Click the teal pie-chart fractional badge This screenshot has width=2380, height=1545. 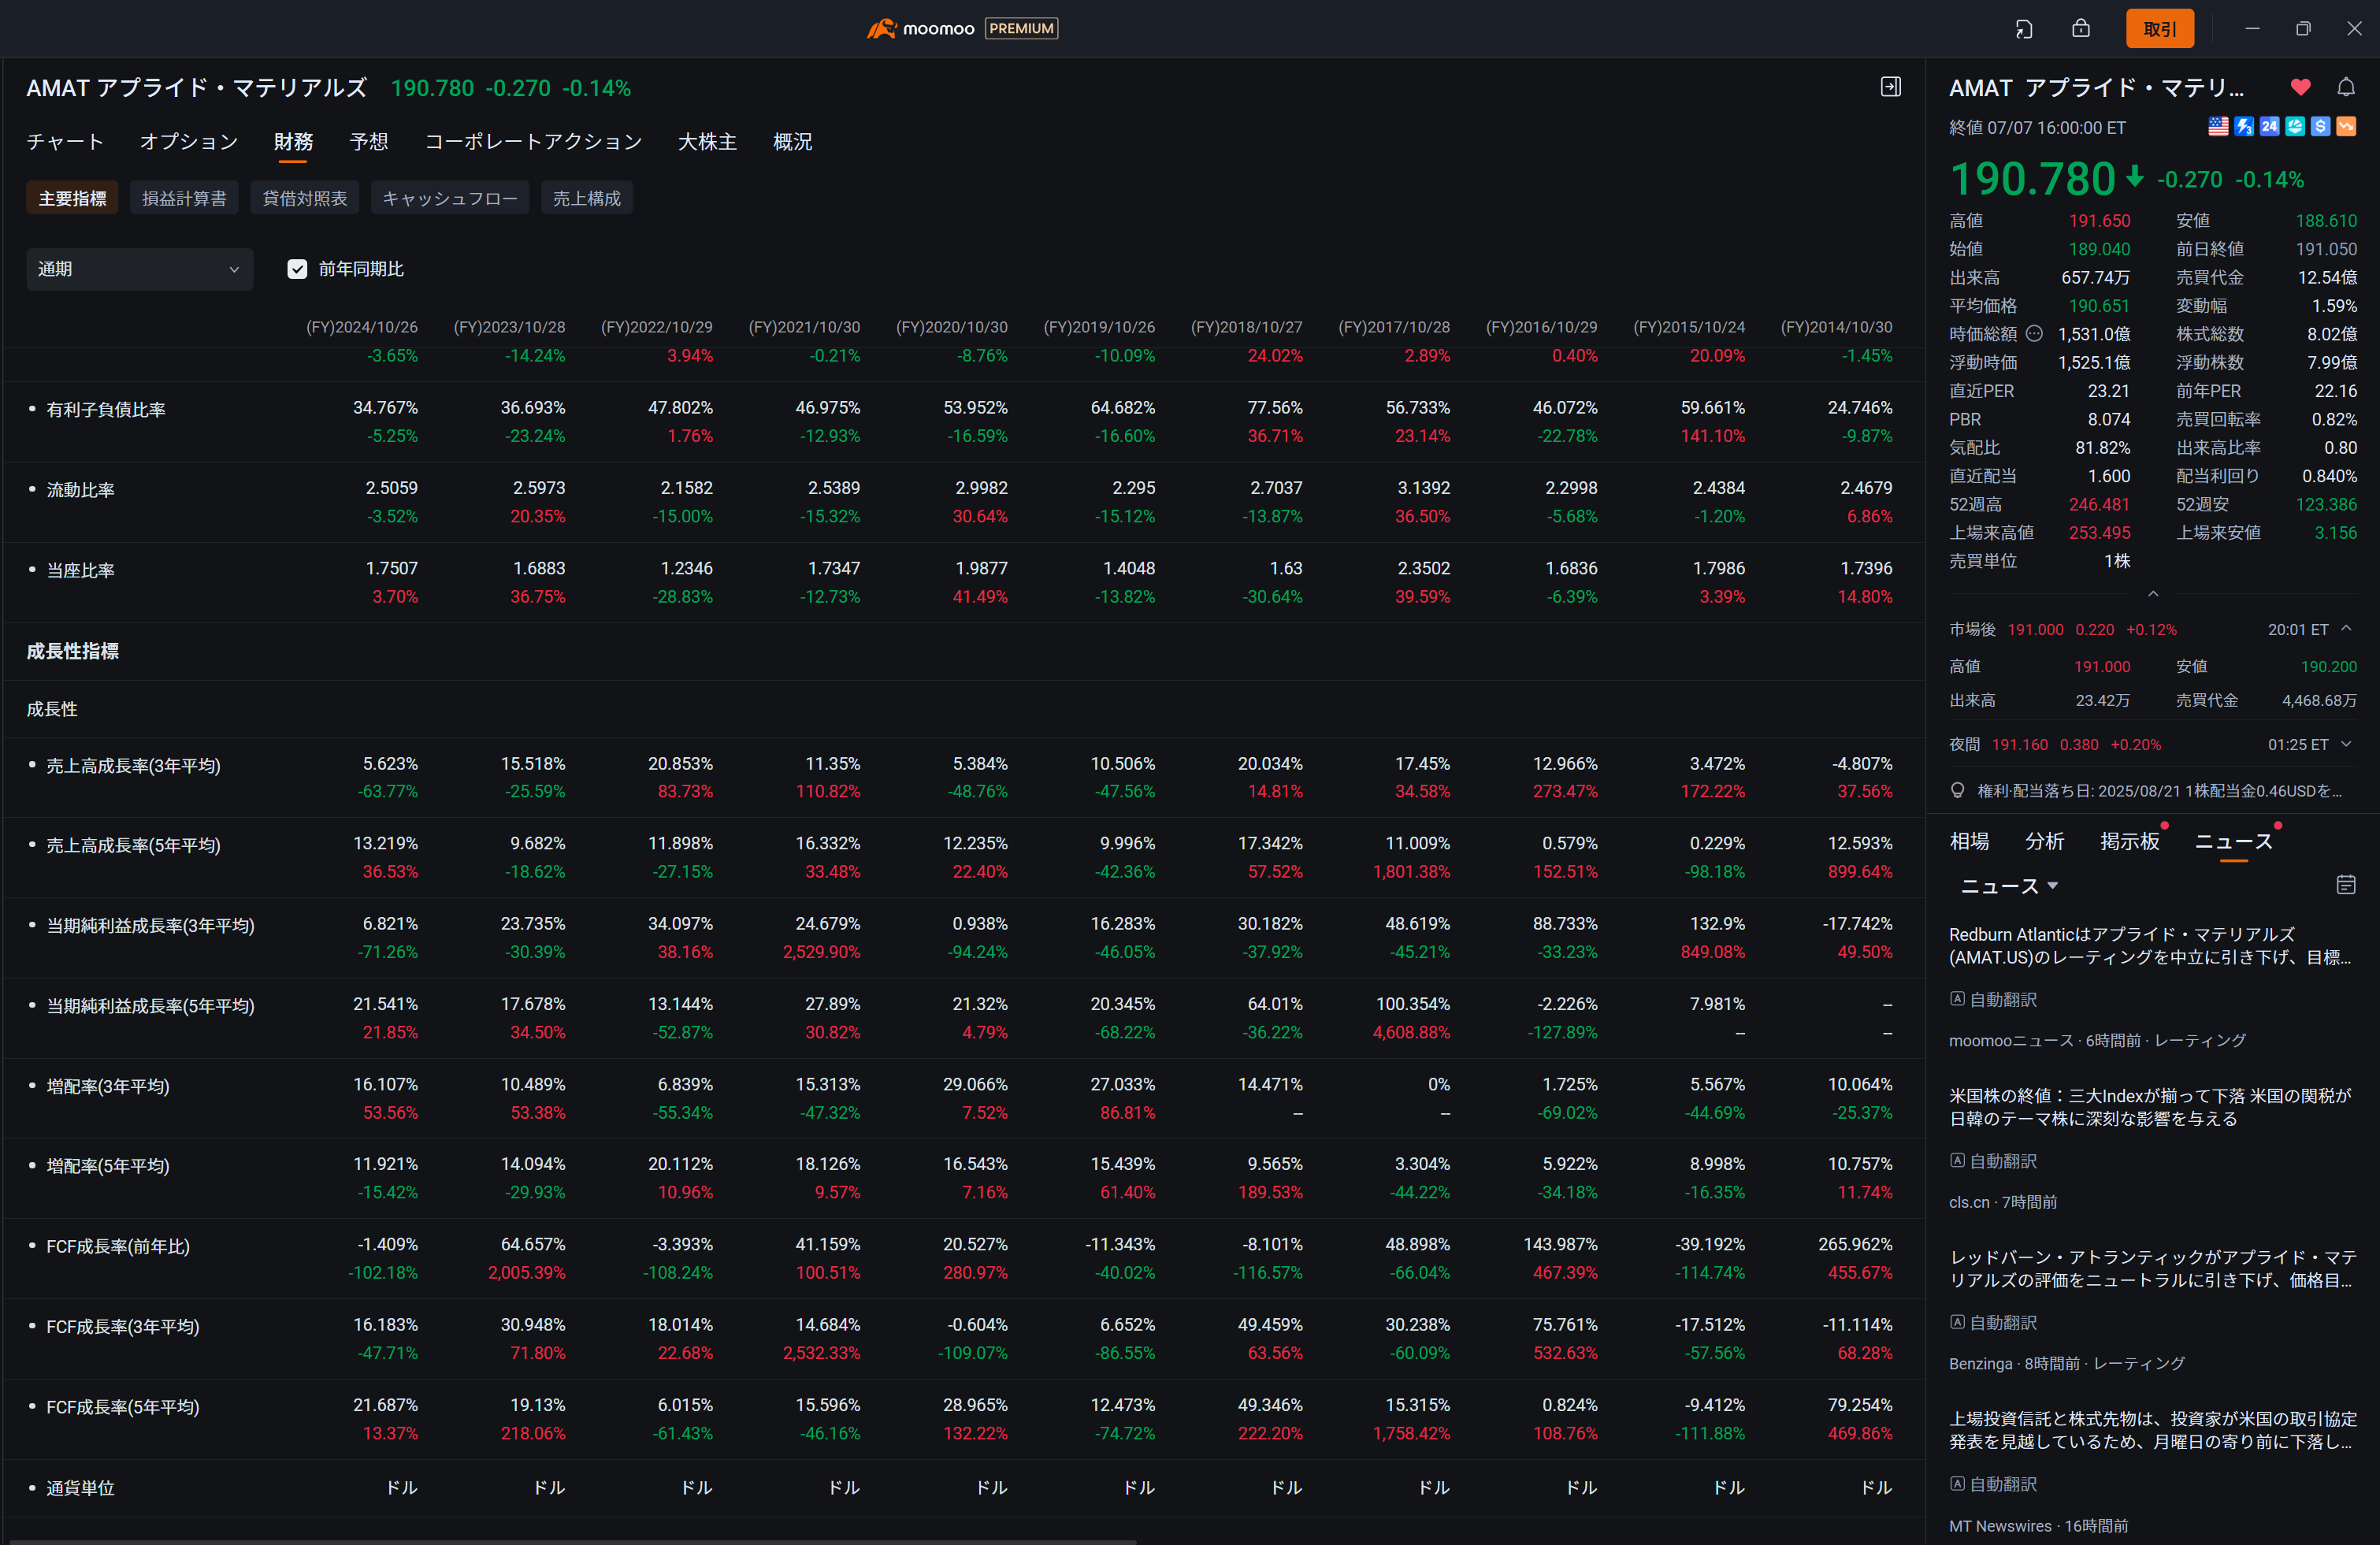click(x=2296, y=126)
